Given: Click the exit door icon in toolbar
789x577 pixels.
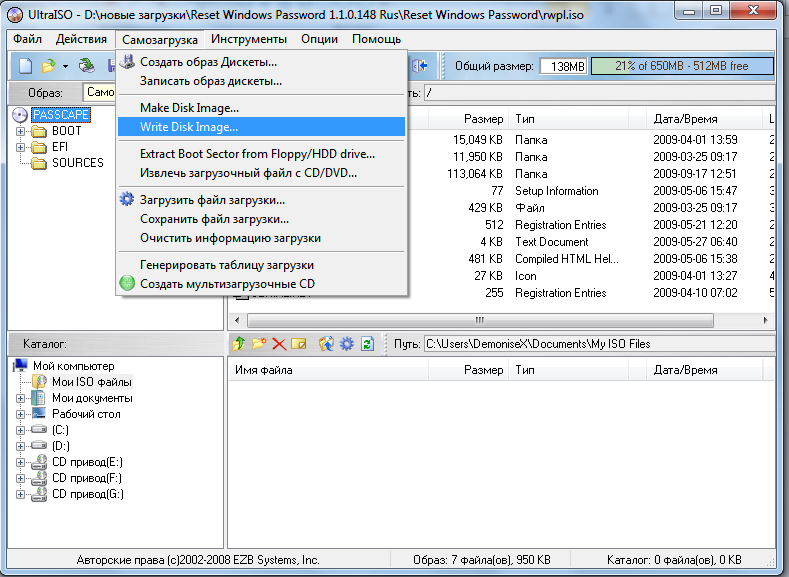Looking at the screenshot, I should pos(420,66).
